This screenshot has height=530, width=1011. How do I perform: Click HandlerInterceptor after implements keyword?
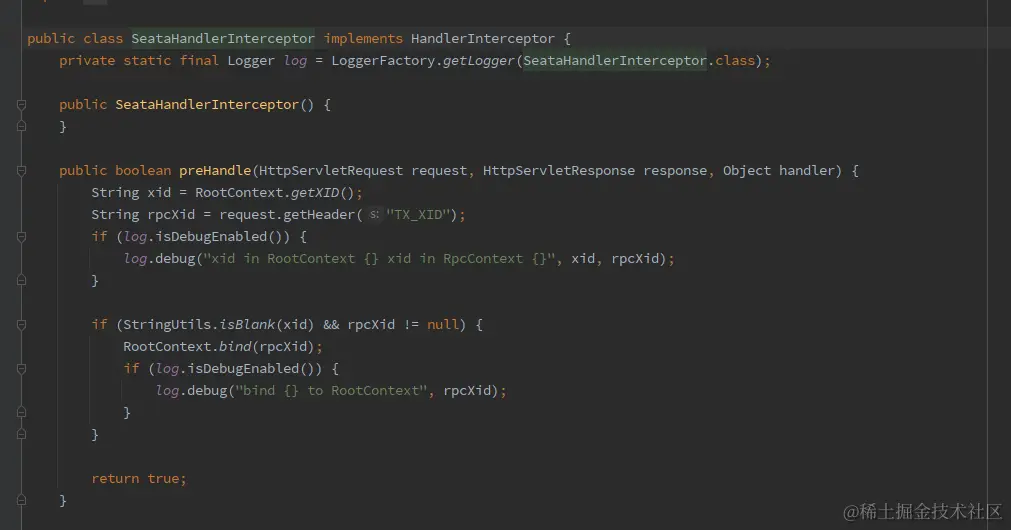[x=482, y=39]
